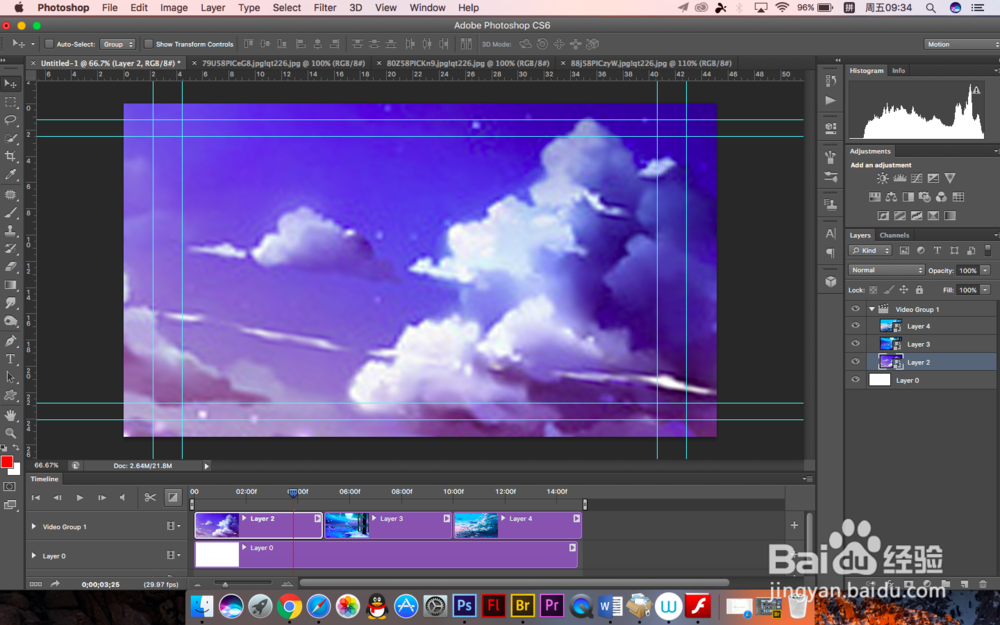Add a Brightness/Contrast adjustment

(x=882, y=179)
